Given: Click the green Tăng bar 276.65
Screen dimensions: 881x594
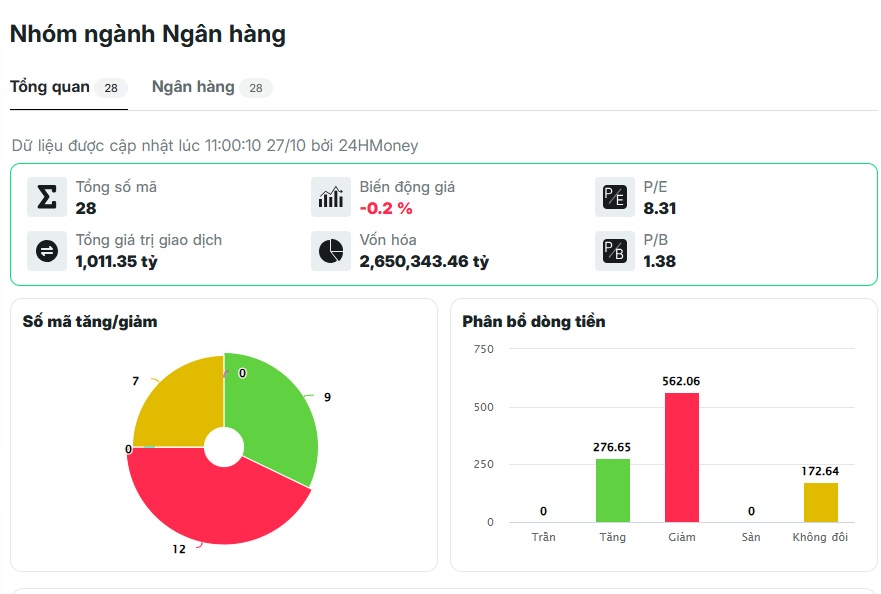Looking at the screenshot, I should click(x=612, y=491).
